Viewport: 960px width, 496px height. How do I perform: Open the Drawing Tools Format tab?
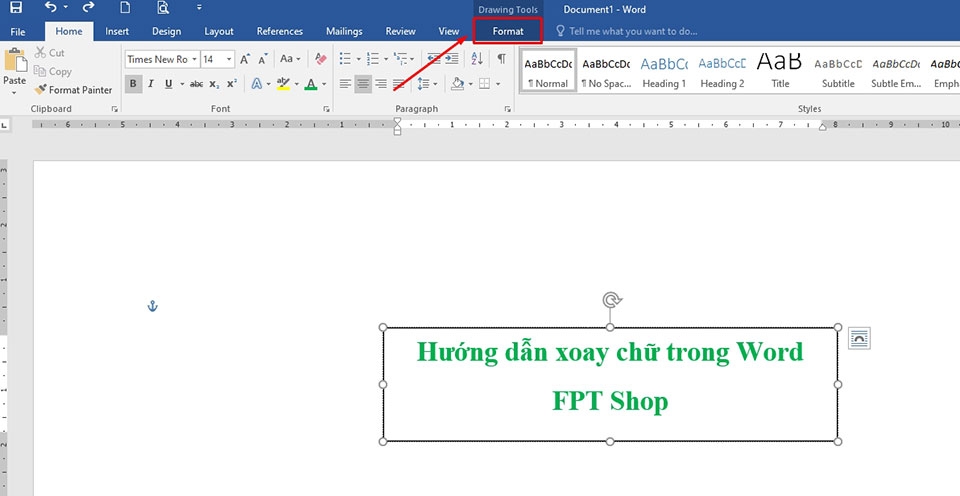[508, 31]
